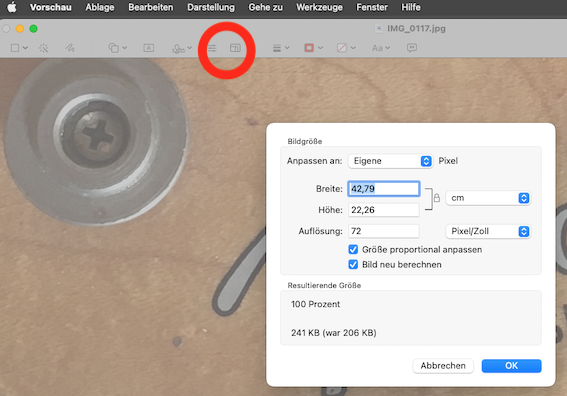
Task: Change the cm unit dropdown
Action: pyautogui.click(x=488, y=198)
